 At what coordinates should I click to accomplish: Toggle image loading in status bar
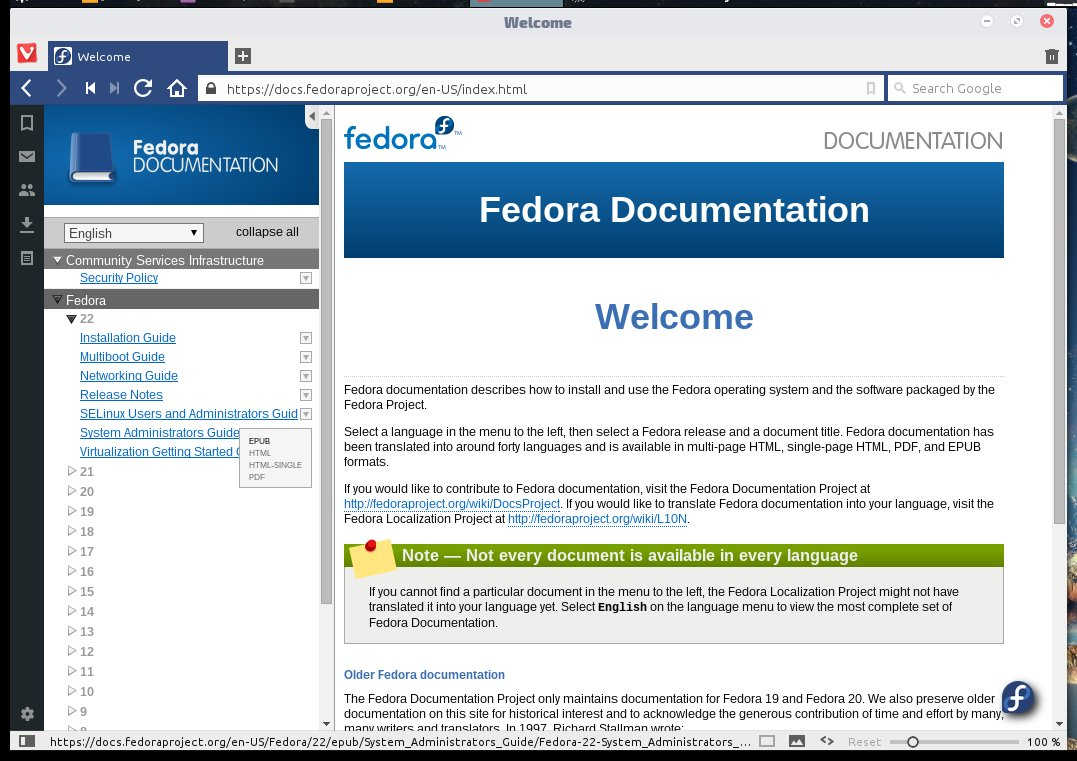click(797, 741)
